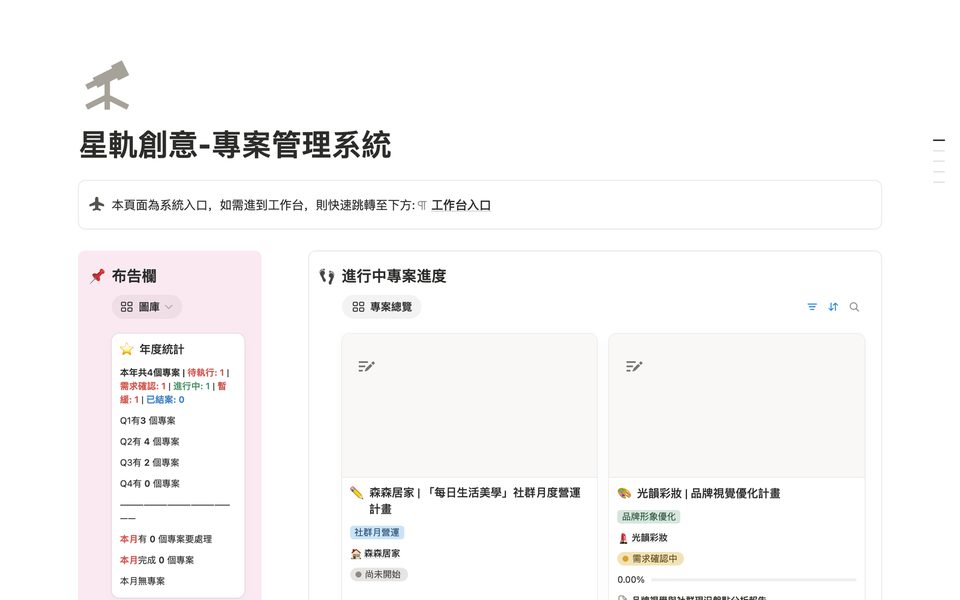Click the footprints icon beside 進行中專案進度
This screenshot has height=600, width=960.
(x=327, y=276)
